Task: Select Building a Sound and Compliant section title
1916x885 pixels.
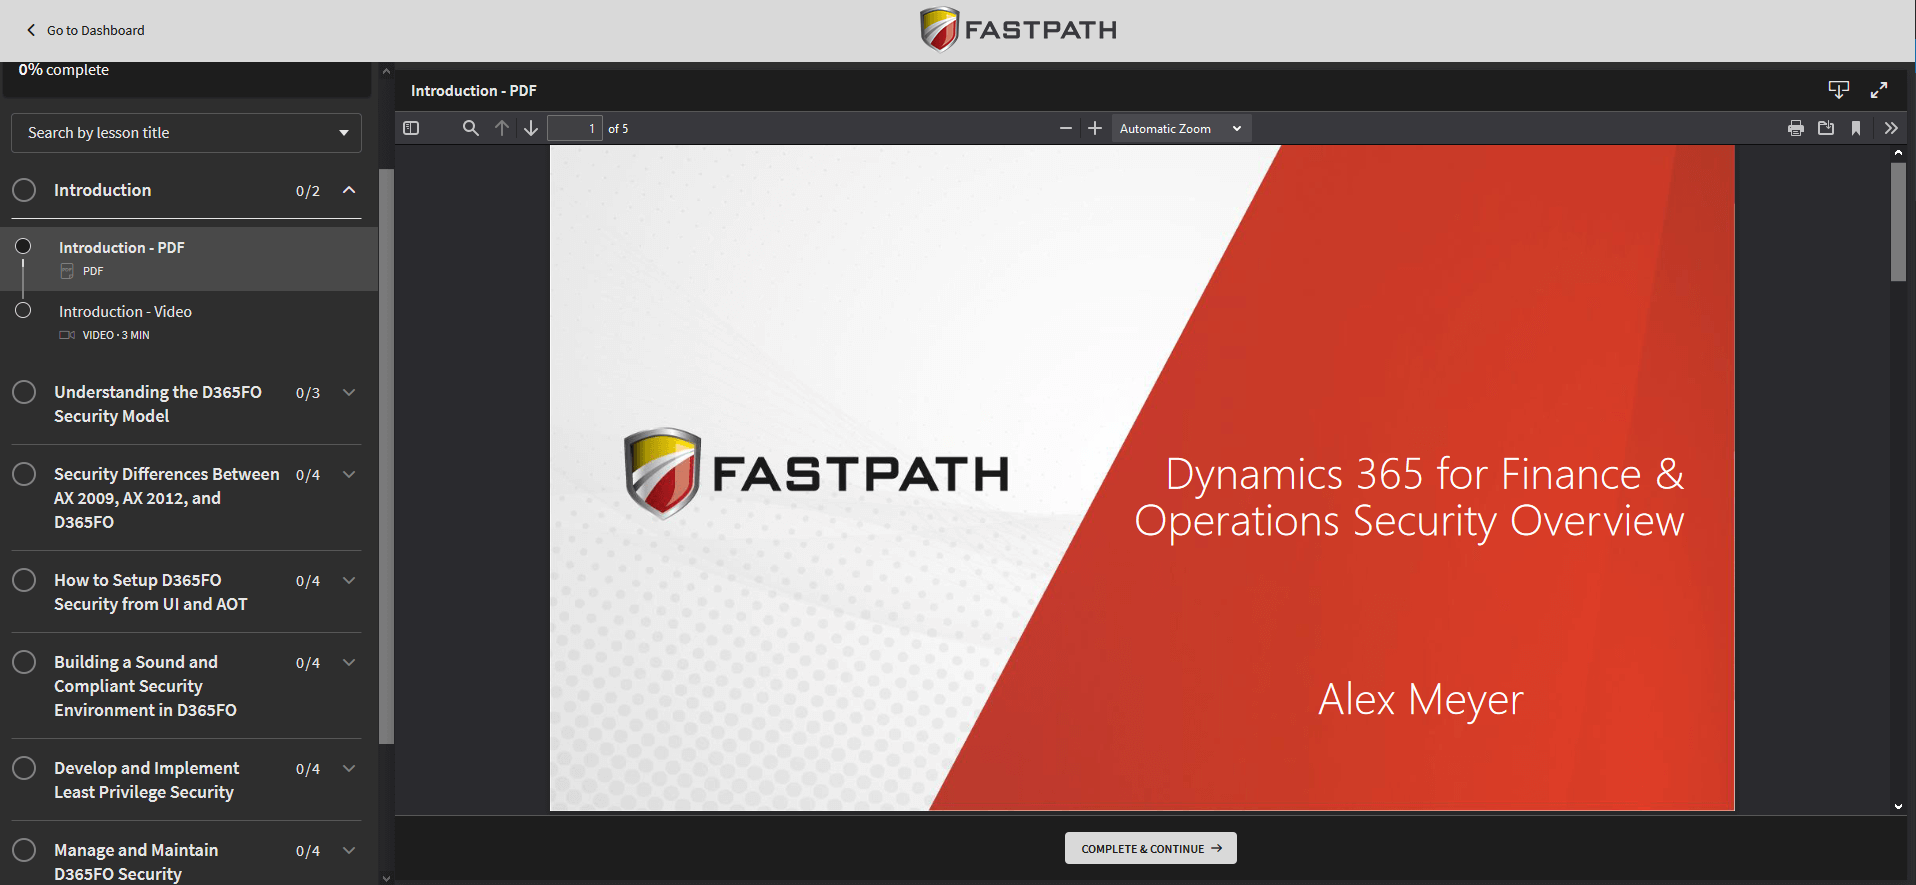Action: 146,686
